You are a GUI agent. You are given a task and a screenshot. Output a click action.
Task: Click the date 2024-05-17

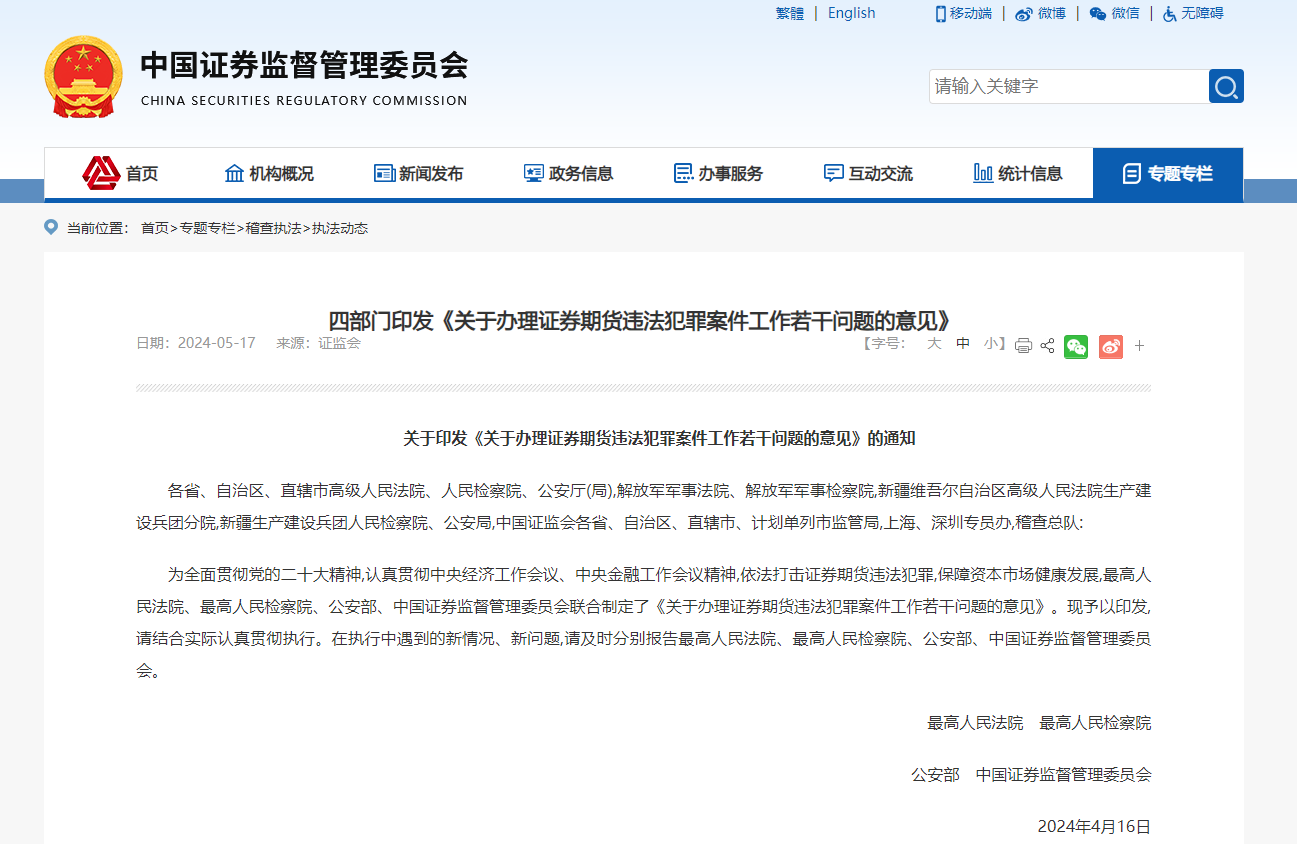(216, 343)
